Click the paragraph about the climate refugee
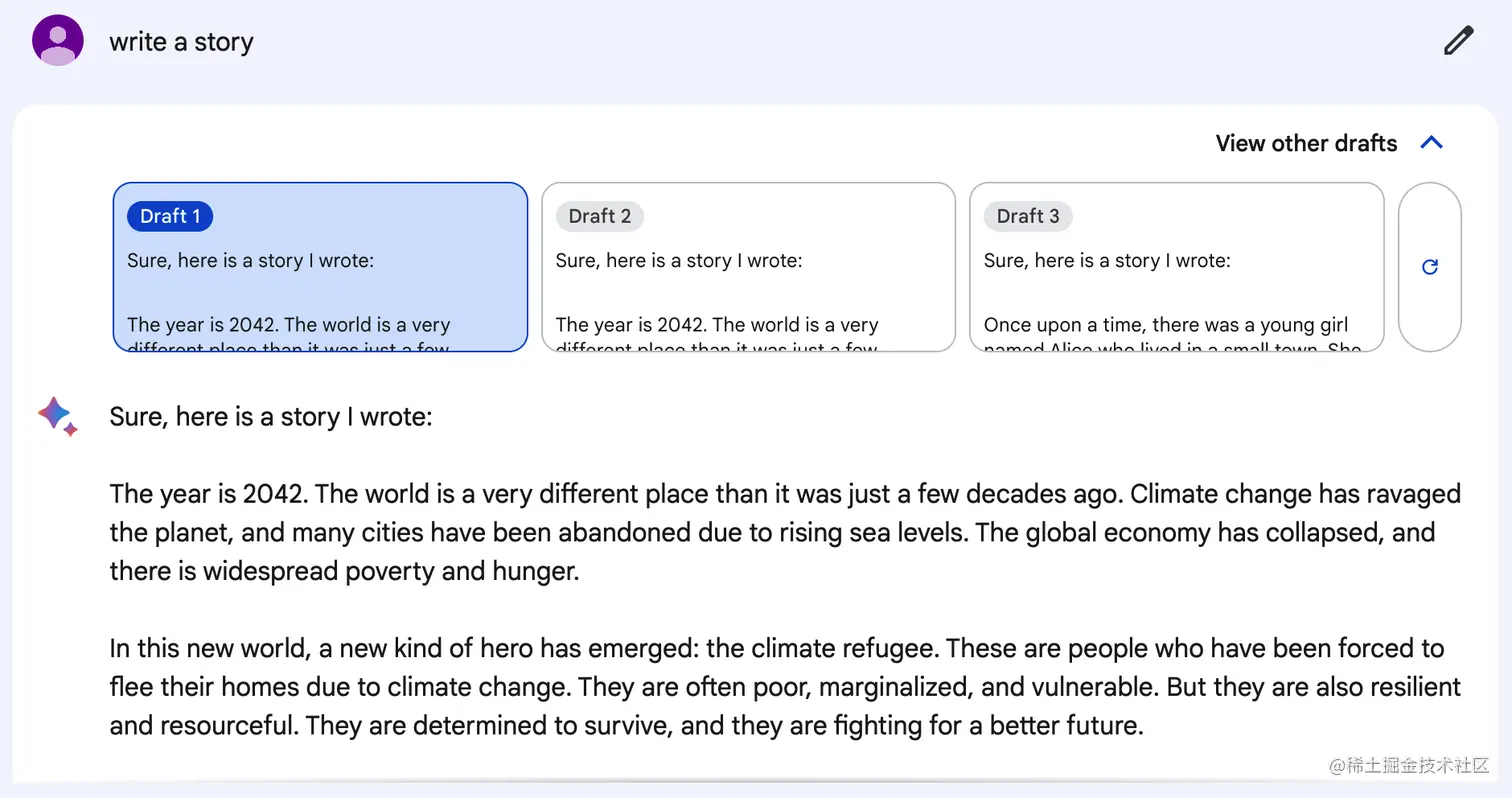This screenshot has width=1512, height=798. pyautogui.click(x=785, y=687)
